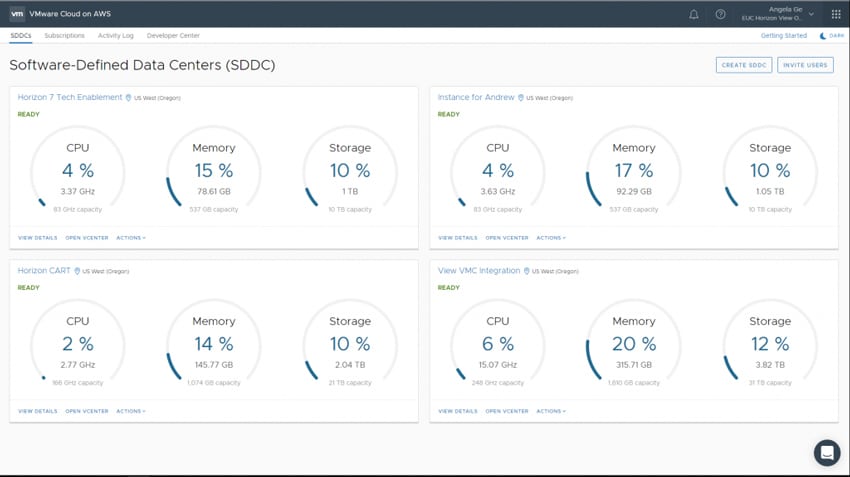Click the VMware vm logo icon

point(17,14)
